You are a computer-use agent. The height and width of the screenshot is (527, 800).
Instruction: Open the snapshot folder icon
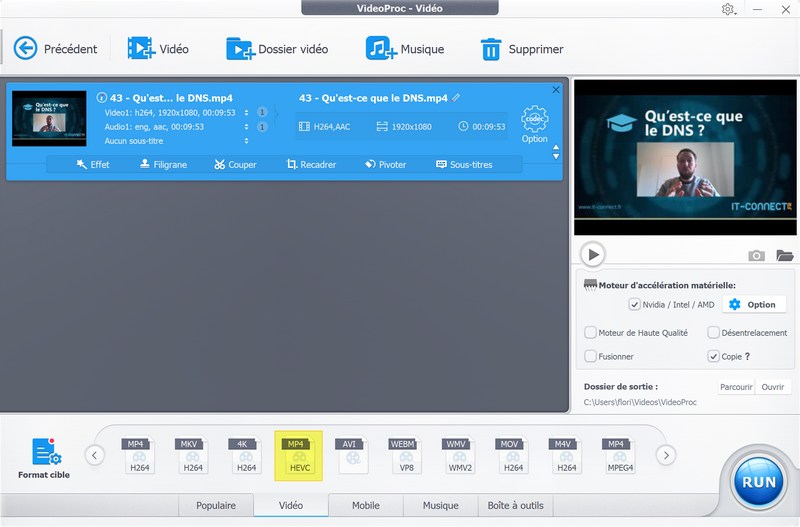785,255
